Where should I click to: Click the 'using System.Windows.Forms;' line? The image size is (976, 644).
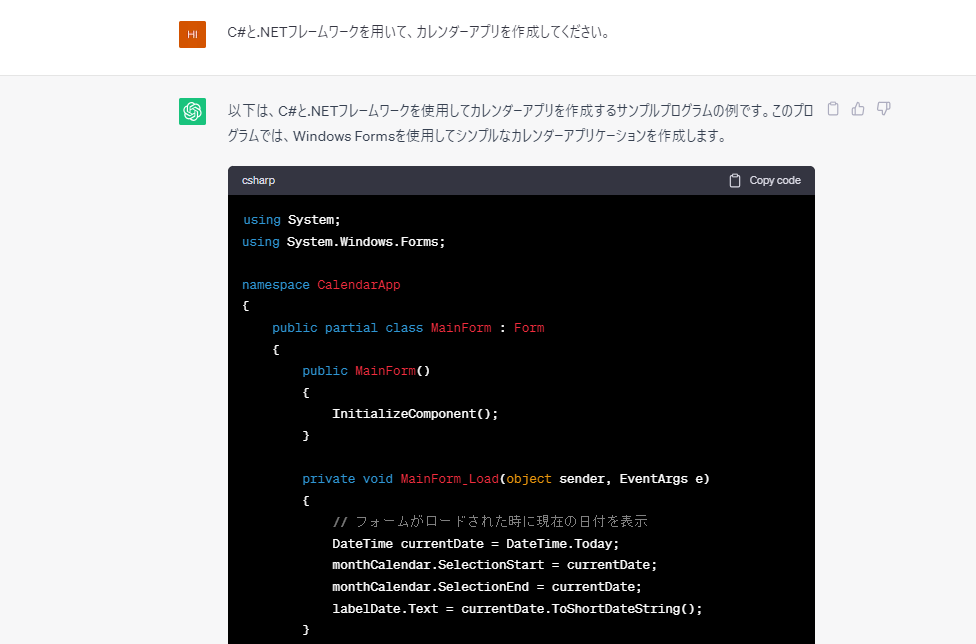(x=343, y=242)
